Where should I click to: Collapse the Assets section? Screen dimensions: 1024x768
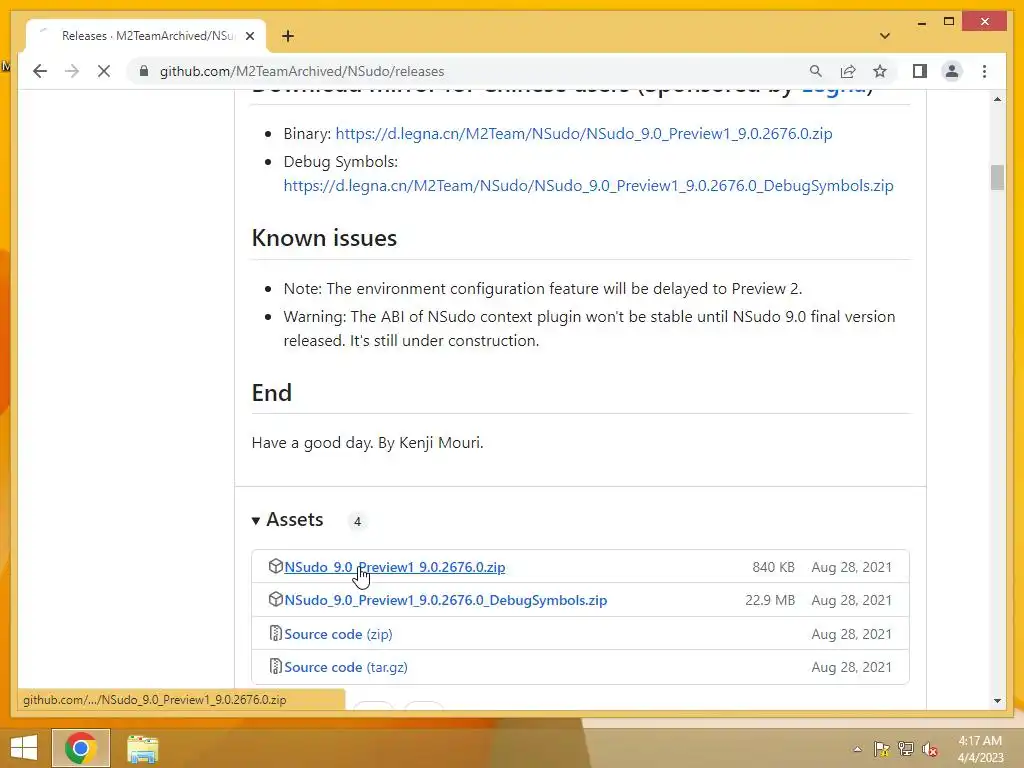[x=287, y=520]
